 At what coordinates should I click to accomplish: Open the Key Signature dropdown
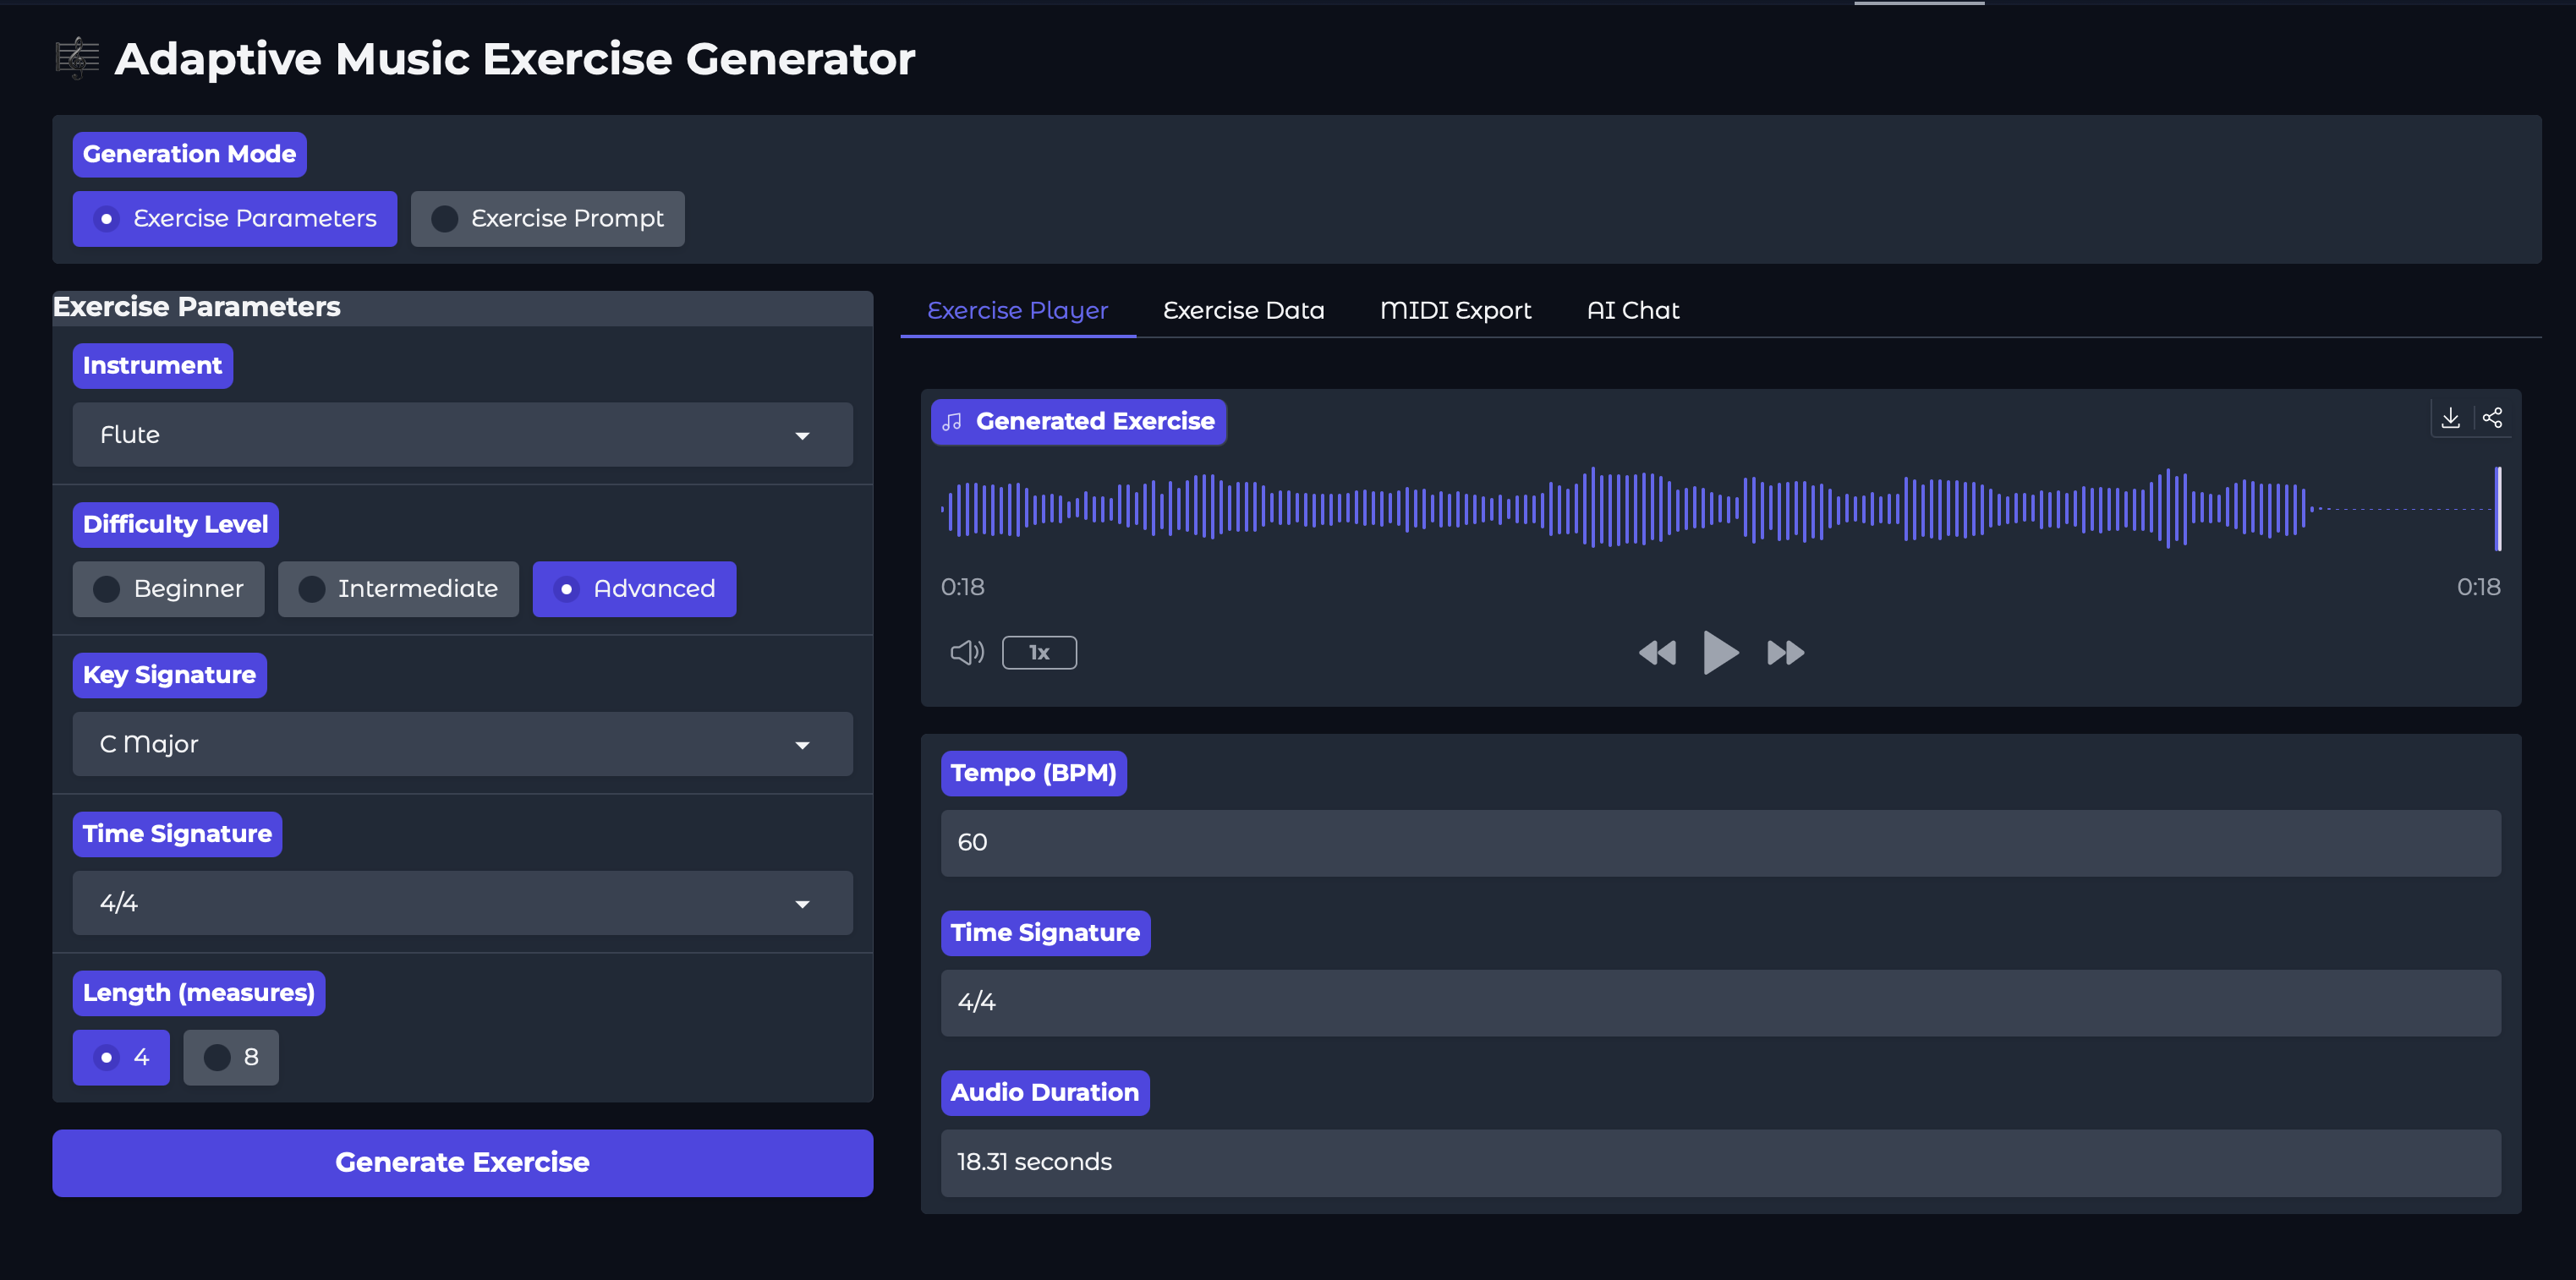click(x=462, y=744)
